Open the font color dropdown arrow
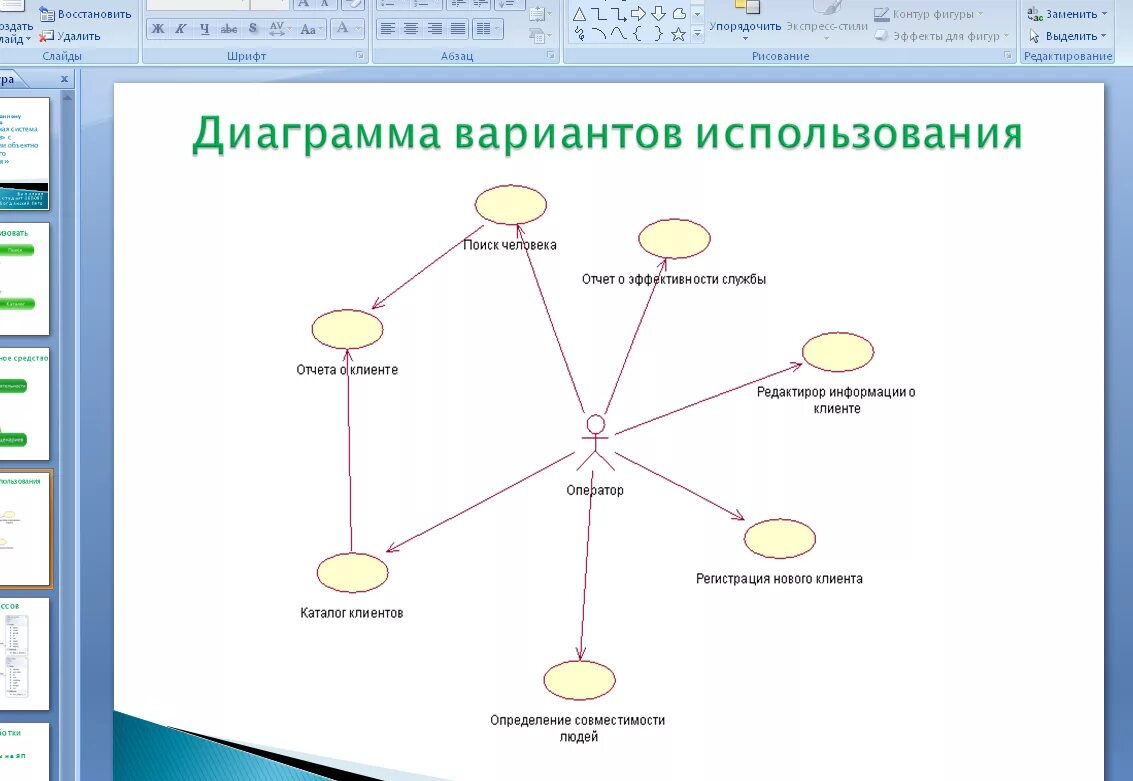 coord(358,29)
